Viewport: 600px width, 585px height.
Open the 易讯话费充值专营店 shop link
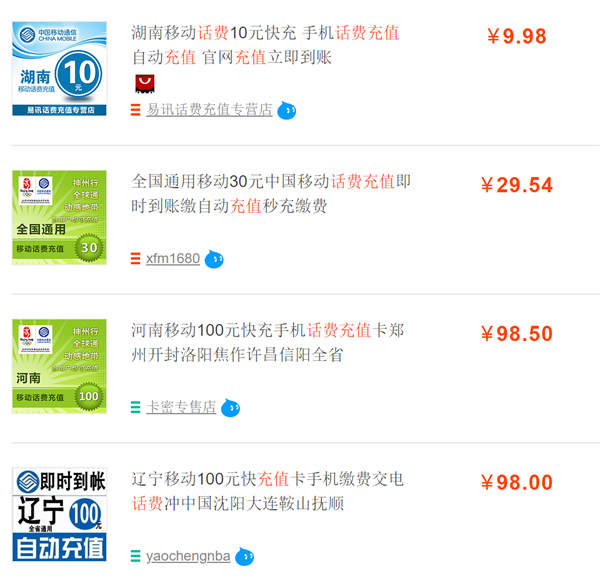pyautogui.click(x=209, y=110)
